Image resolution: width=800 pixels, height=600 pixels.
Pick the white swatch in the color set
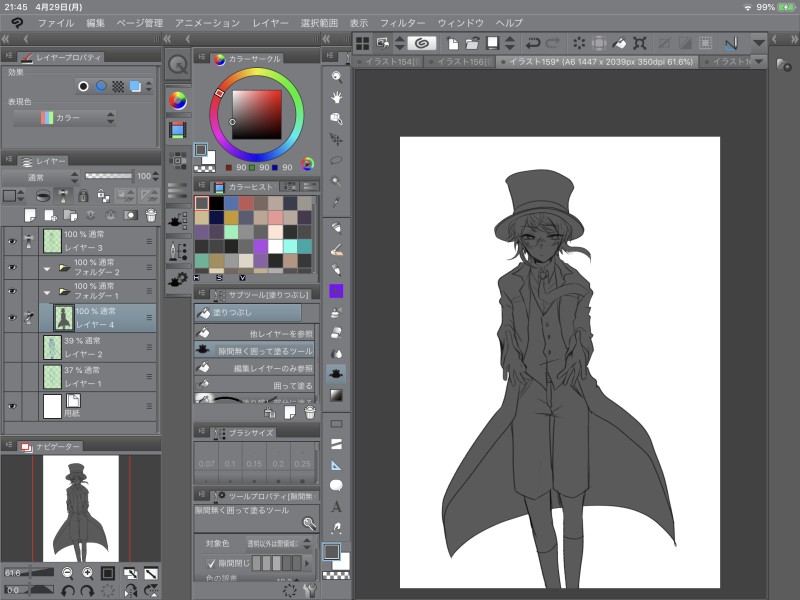point(275,246)
